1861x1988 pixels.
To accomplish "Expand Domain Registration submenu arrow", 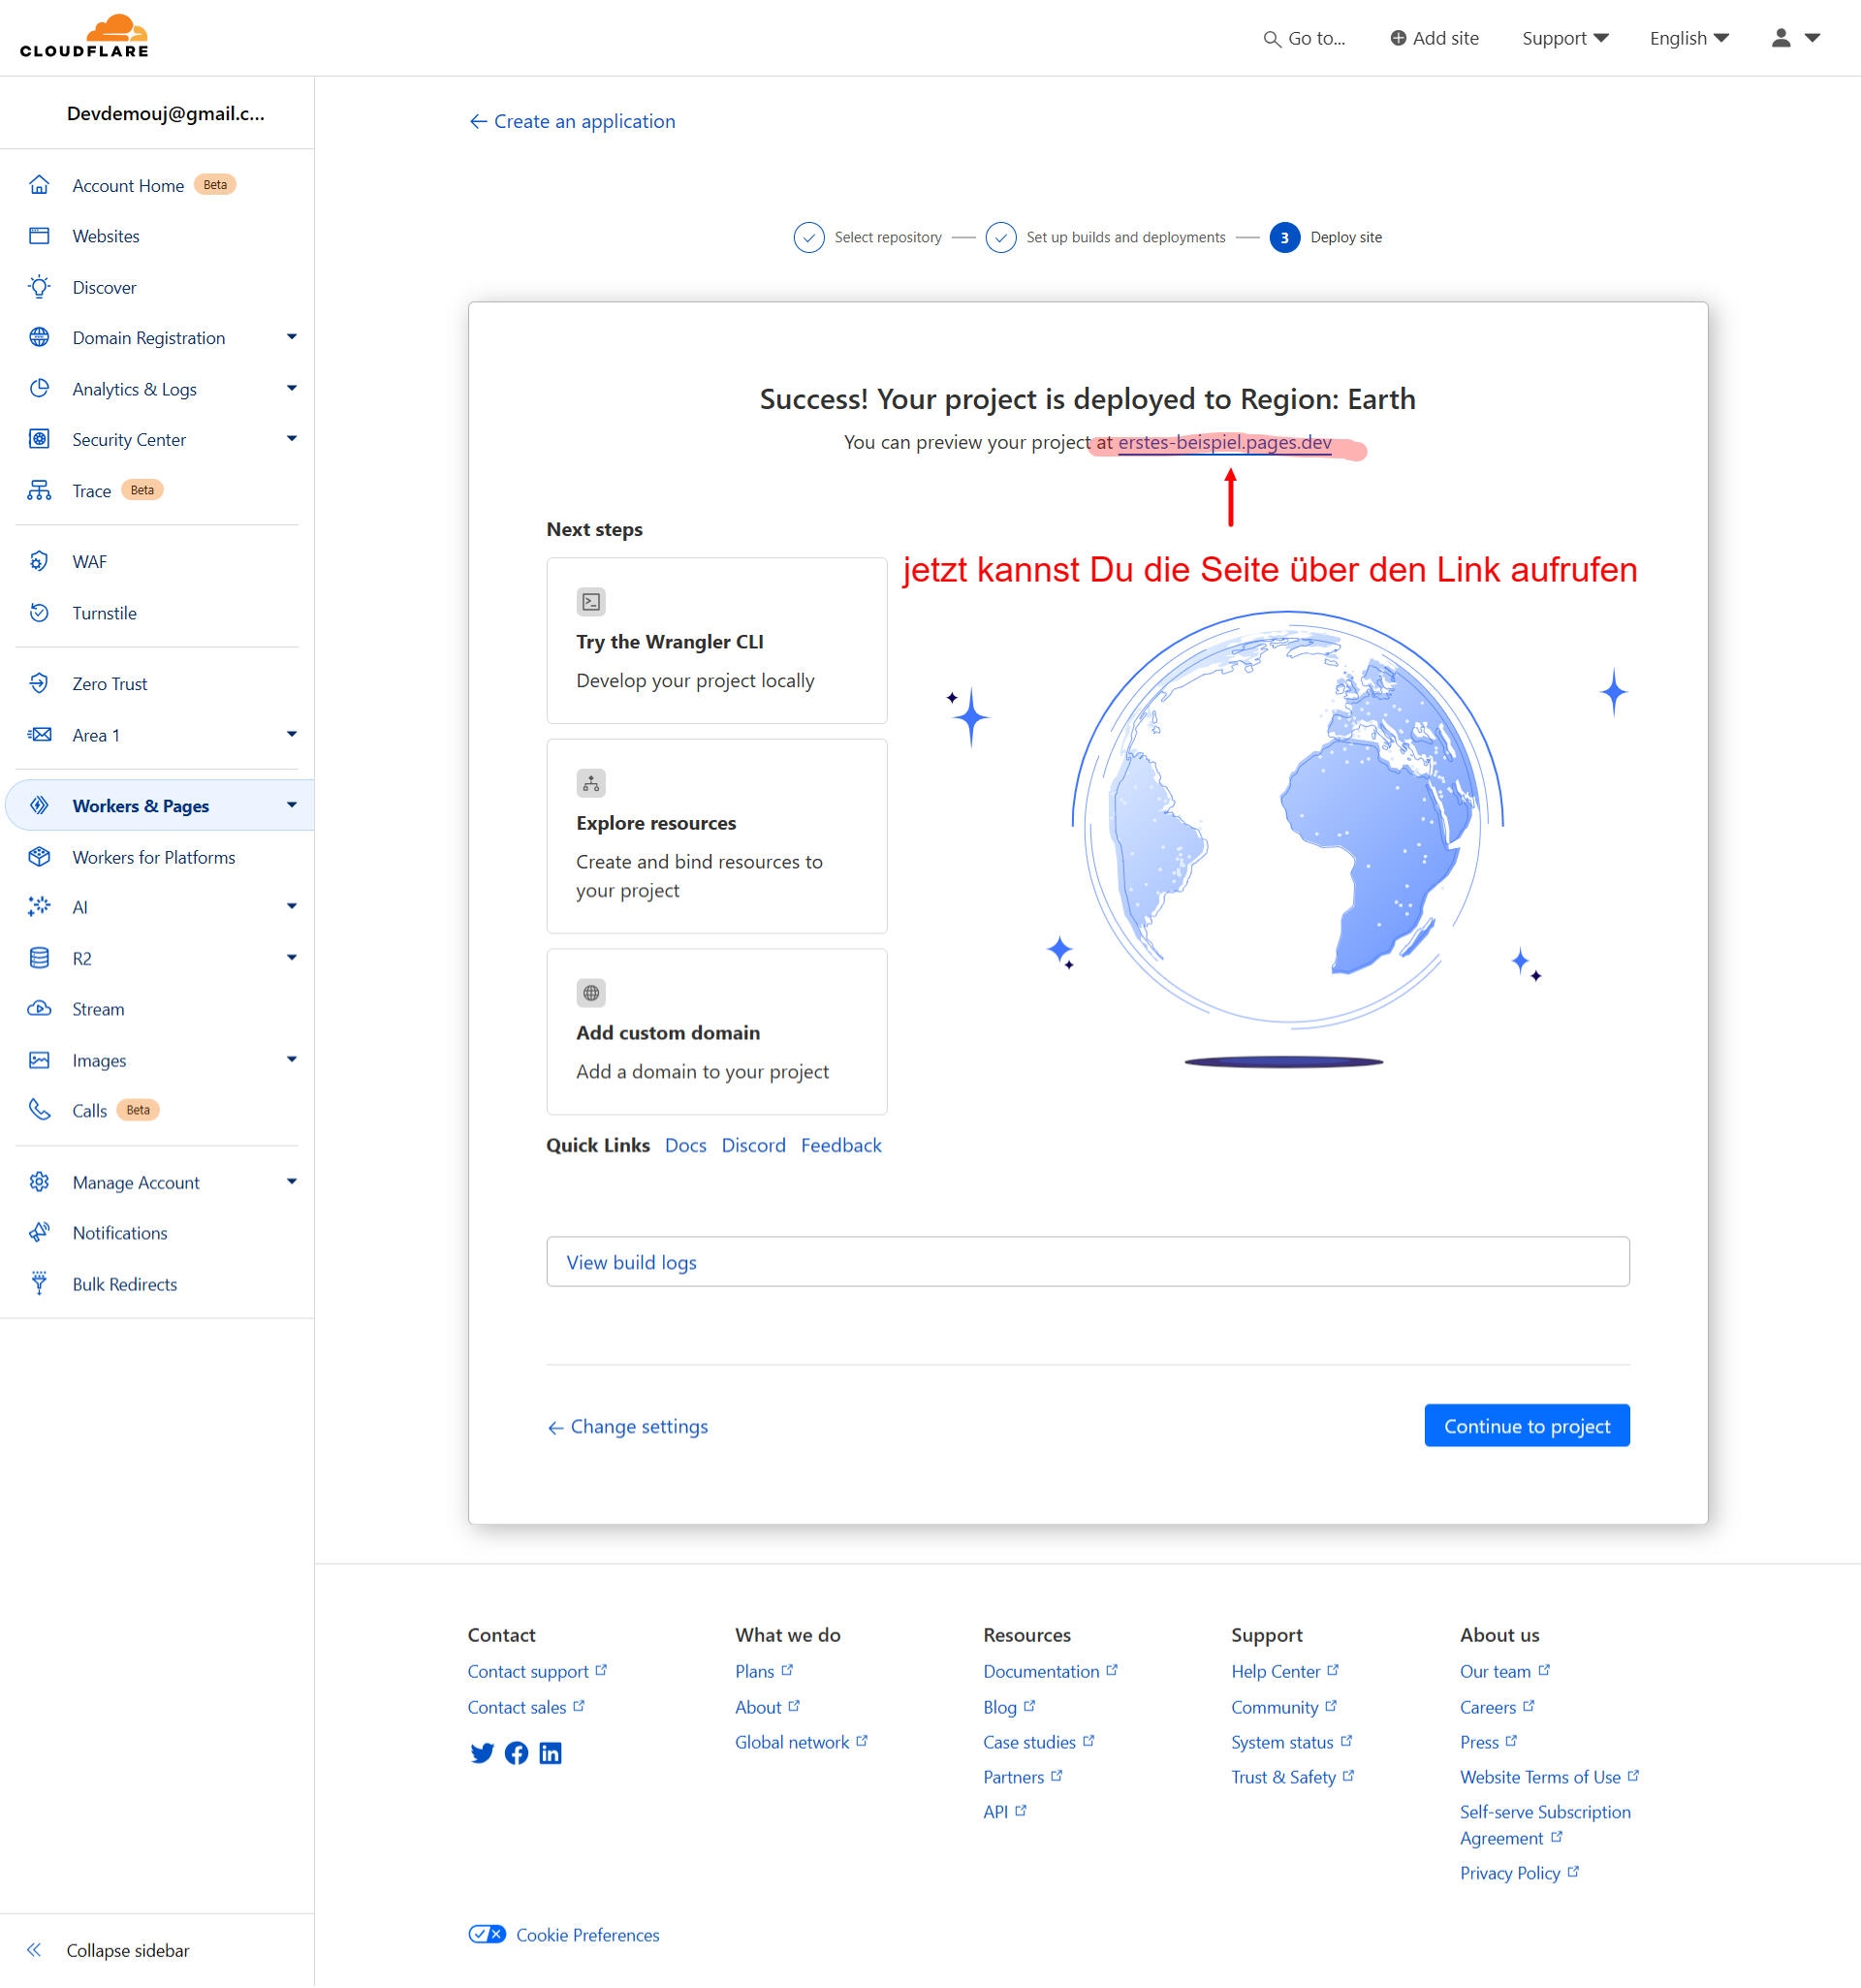I will (291, 337).
